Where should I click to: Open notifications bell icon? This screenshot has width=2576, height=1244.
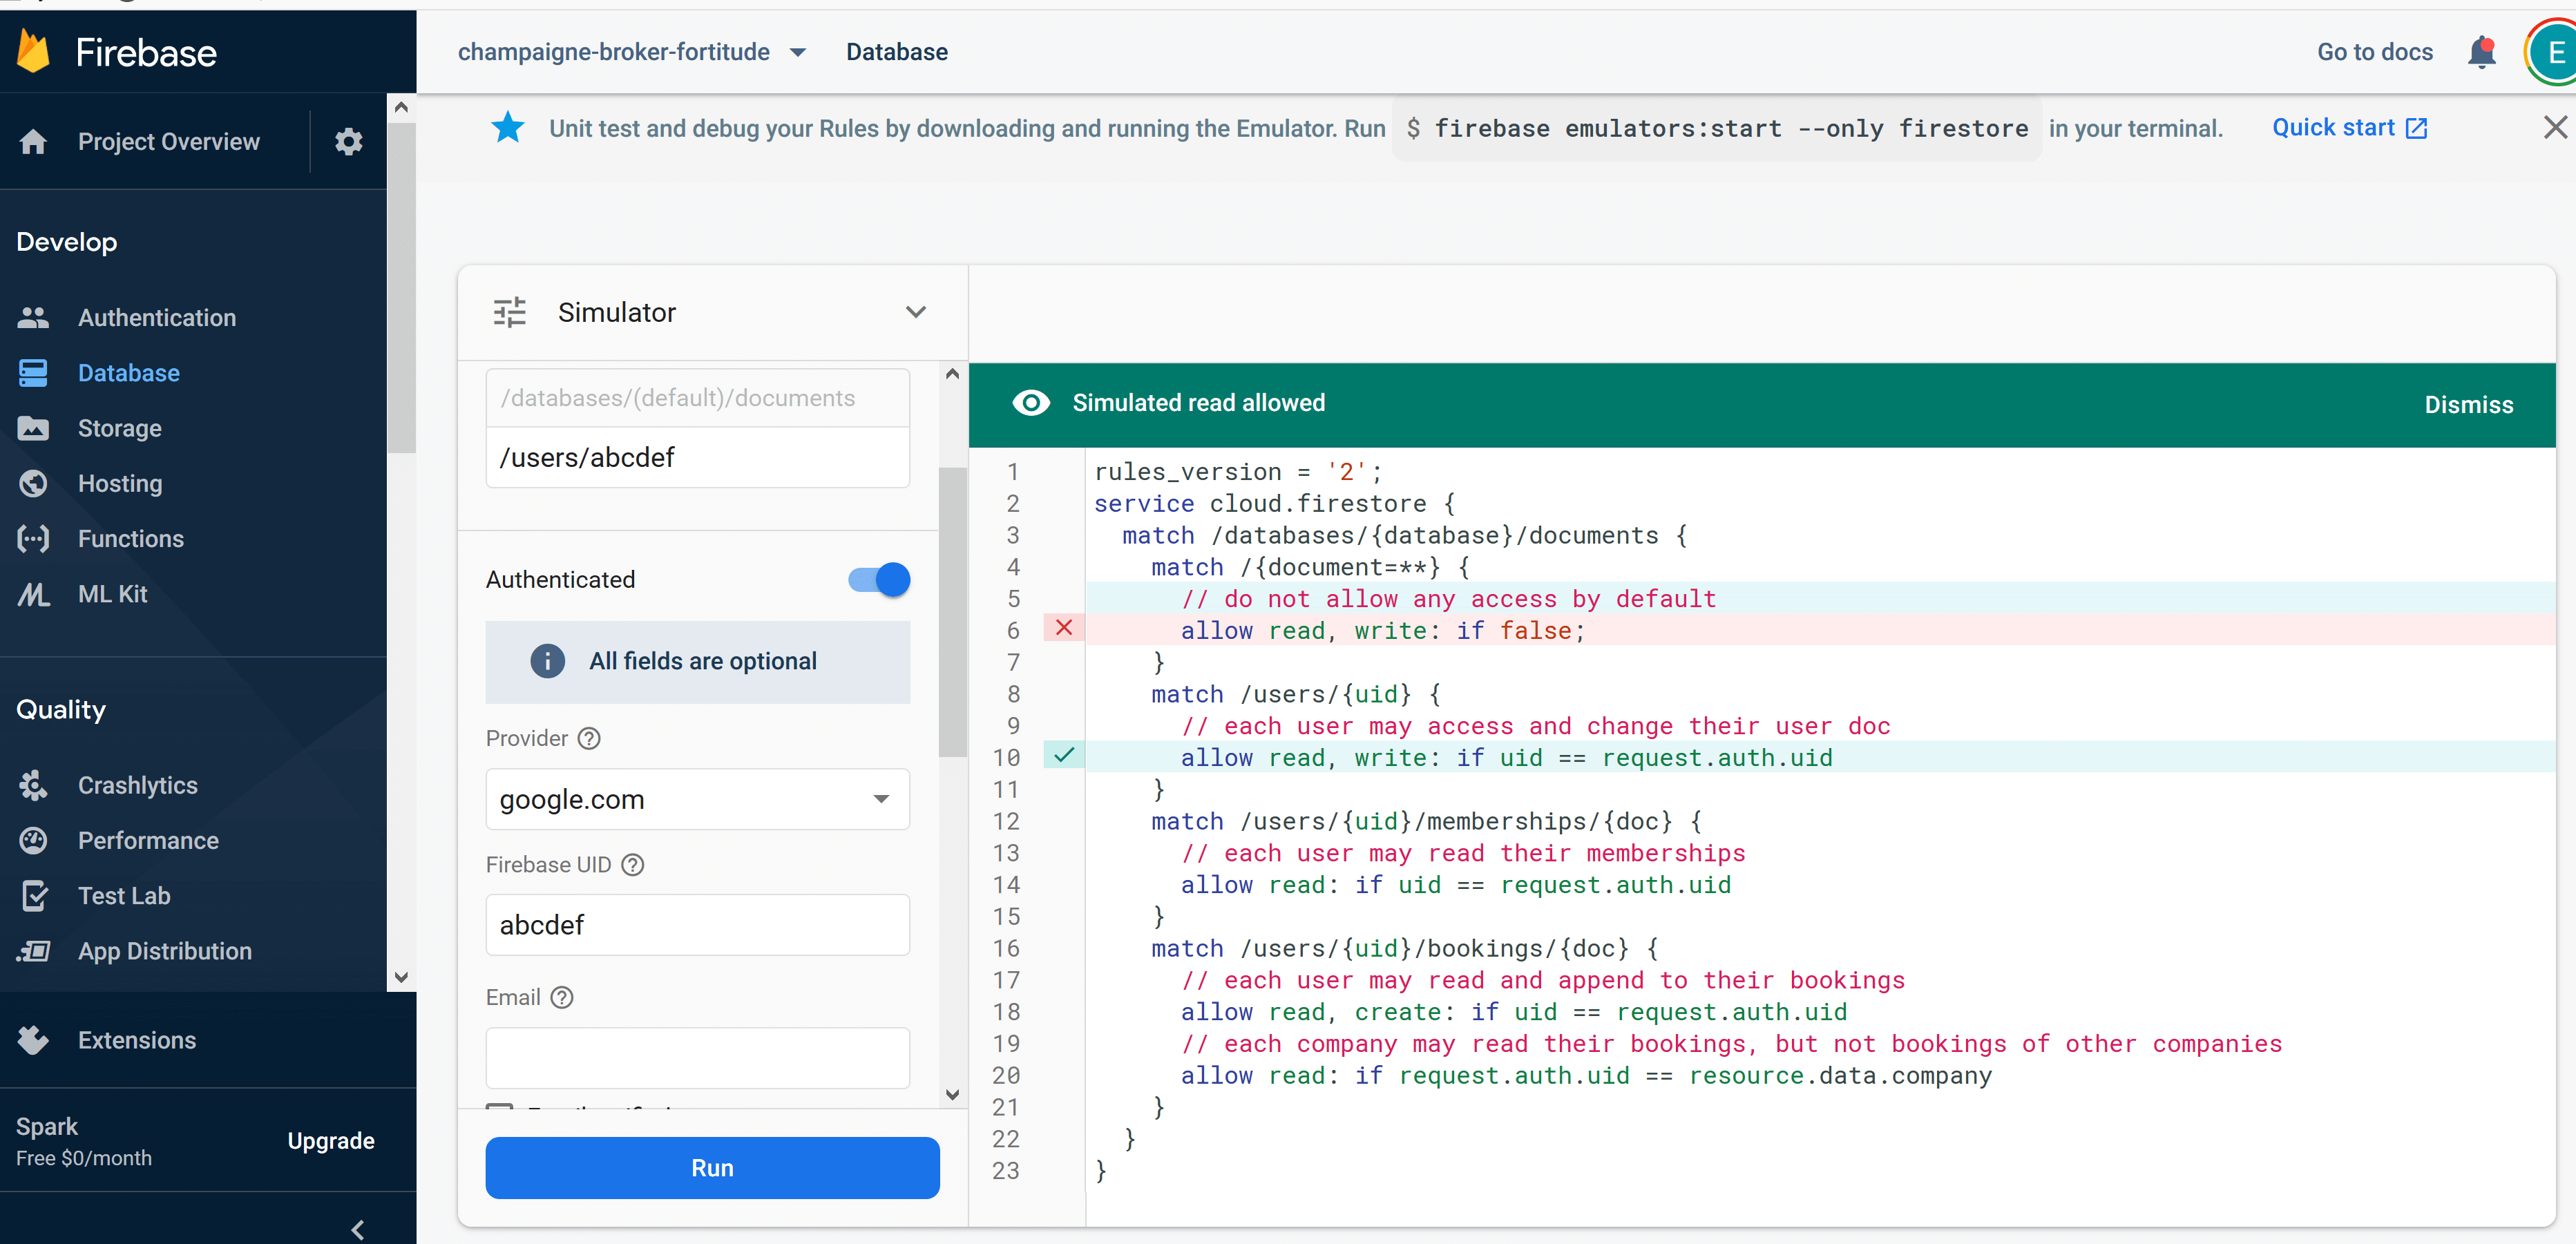coord(2481,52)
